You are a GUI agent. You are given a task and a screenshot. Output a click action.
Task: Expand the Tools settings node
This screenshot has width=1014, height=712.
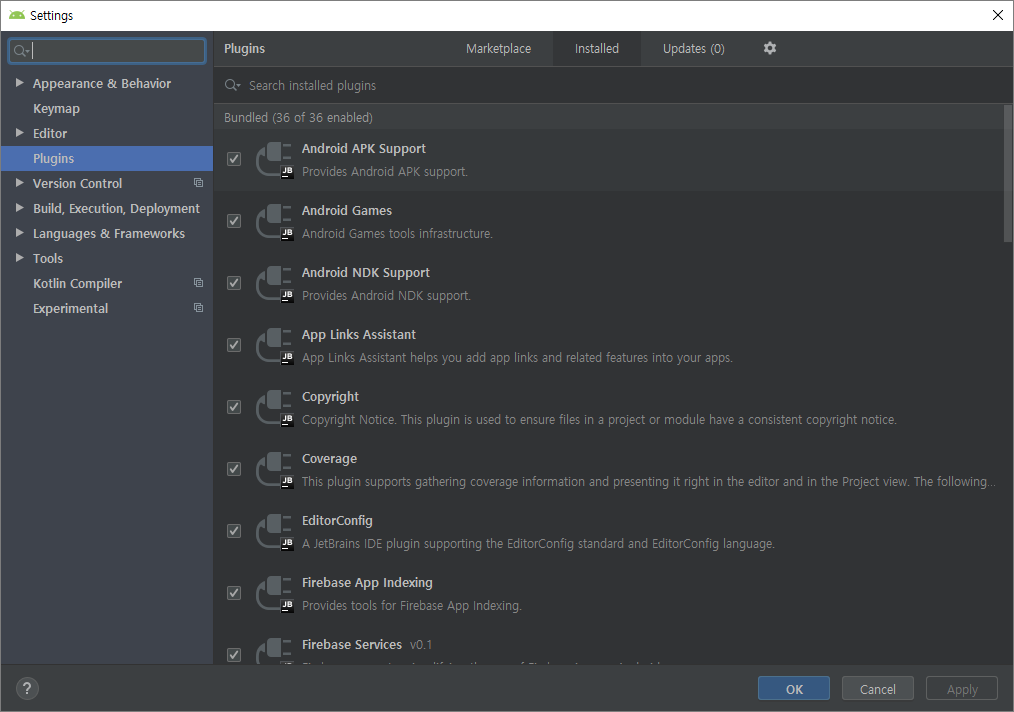click(x=19, y=257)
